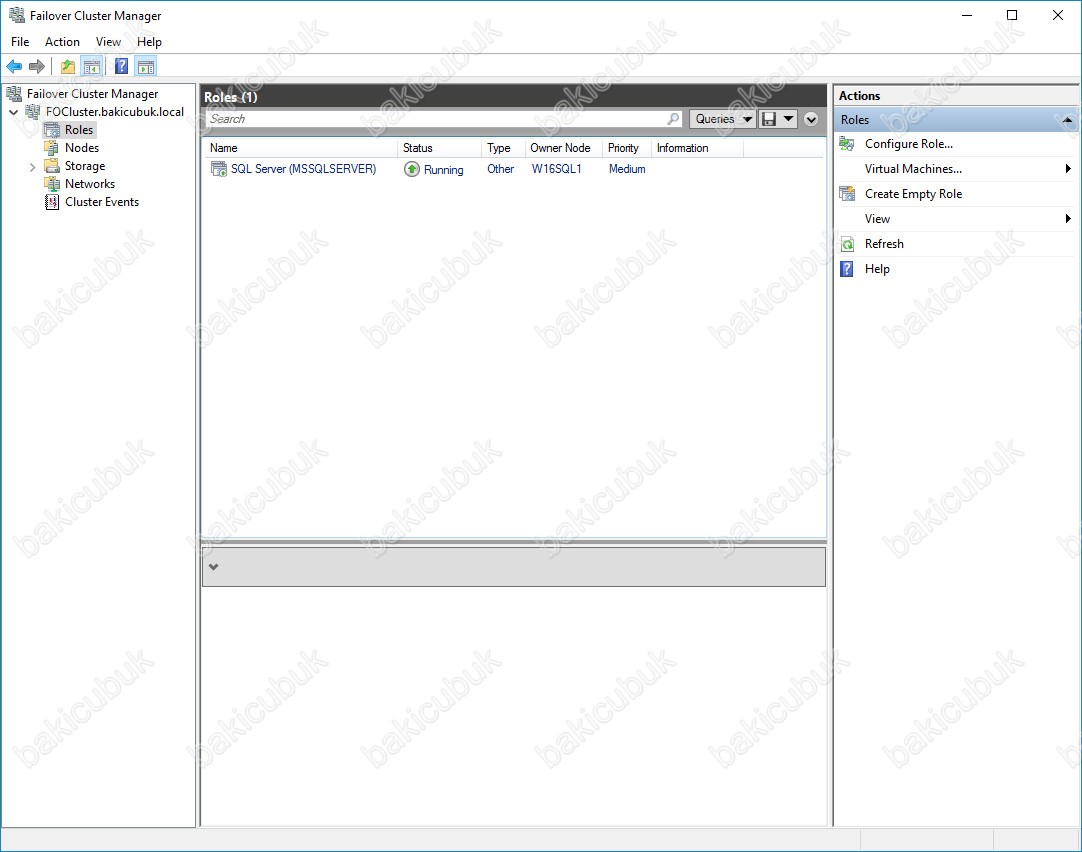
Task: Click the Networks tree icon
Action: pos(52,184)
